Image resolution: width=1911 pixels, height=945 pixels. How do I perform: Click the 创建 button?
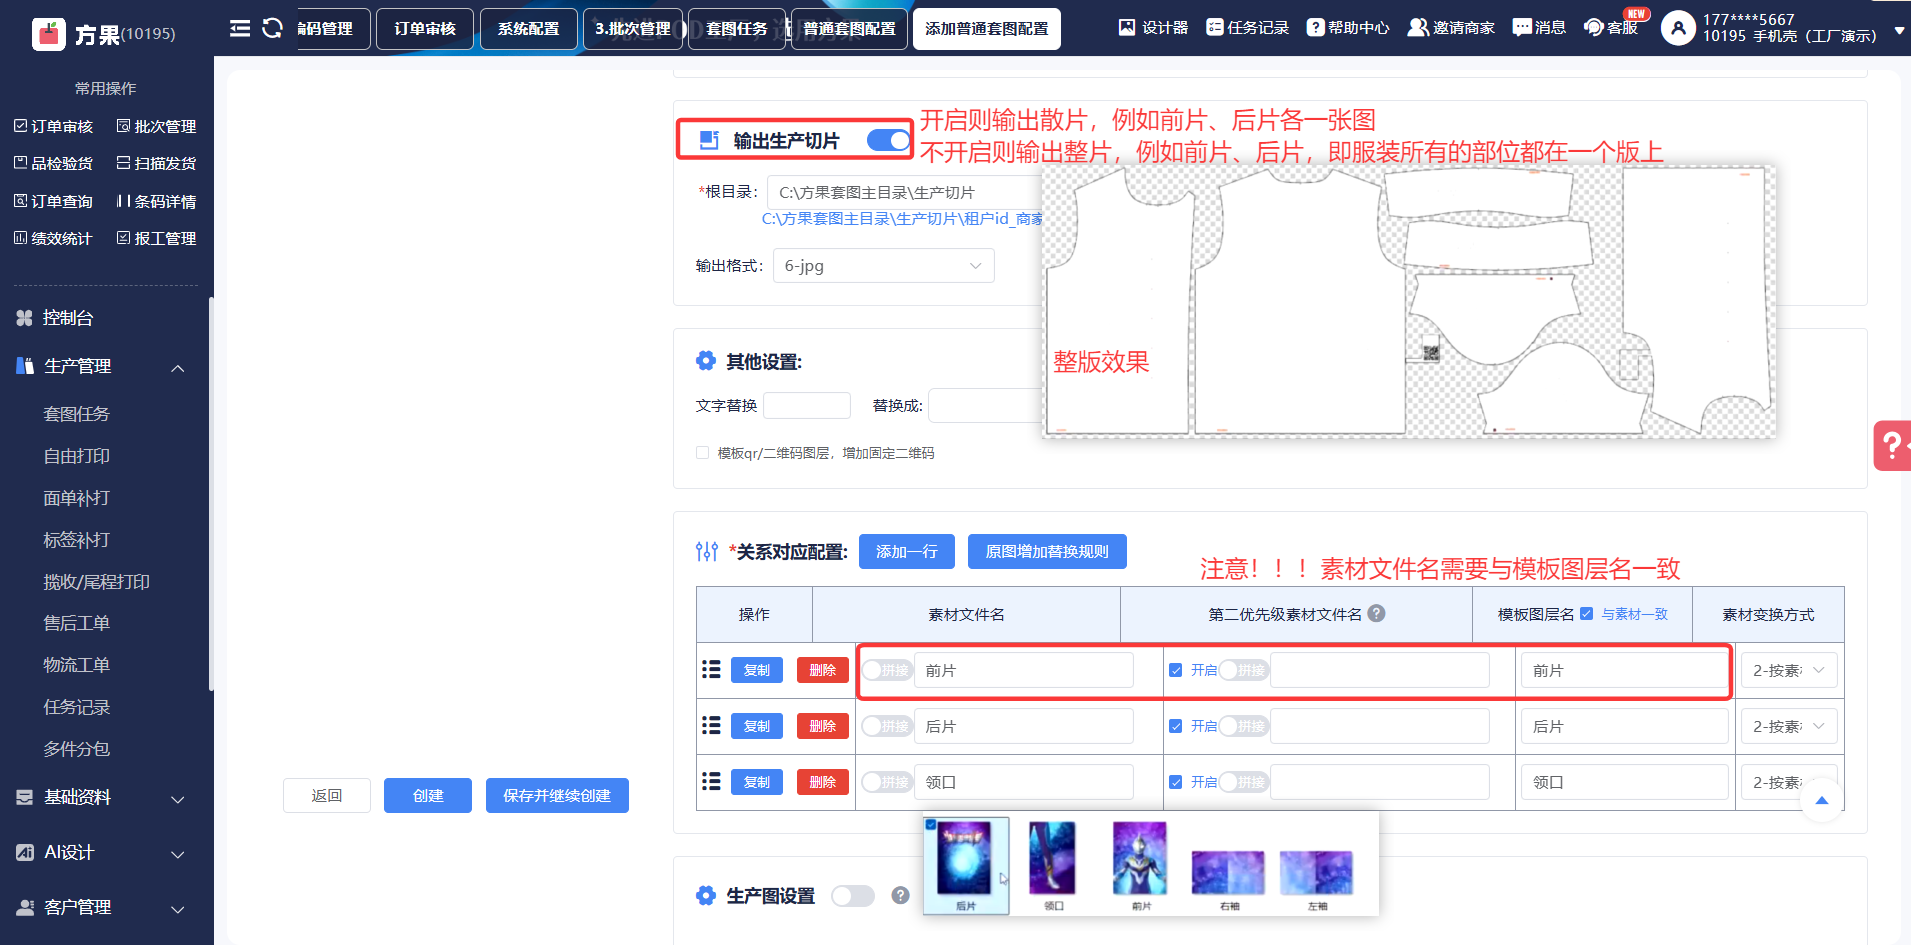(x=428, y=796)
